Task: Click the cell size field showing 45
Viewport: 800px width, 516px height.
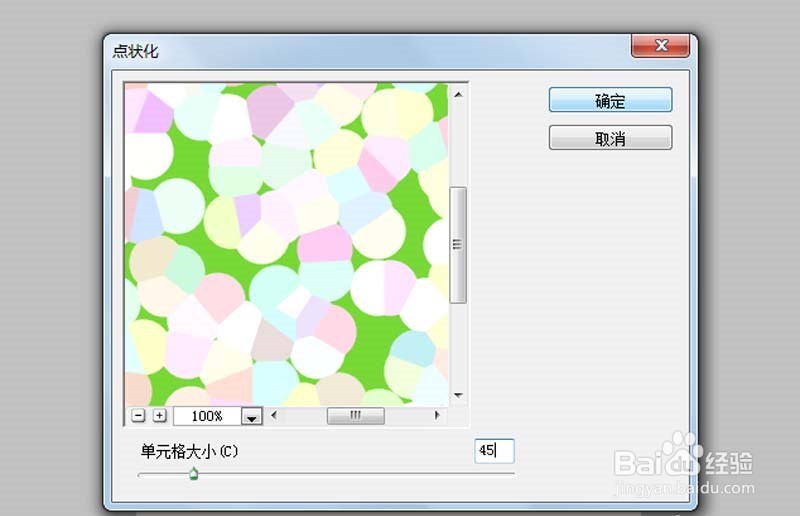Action: 494,451
